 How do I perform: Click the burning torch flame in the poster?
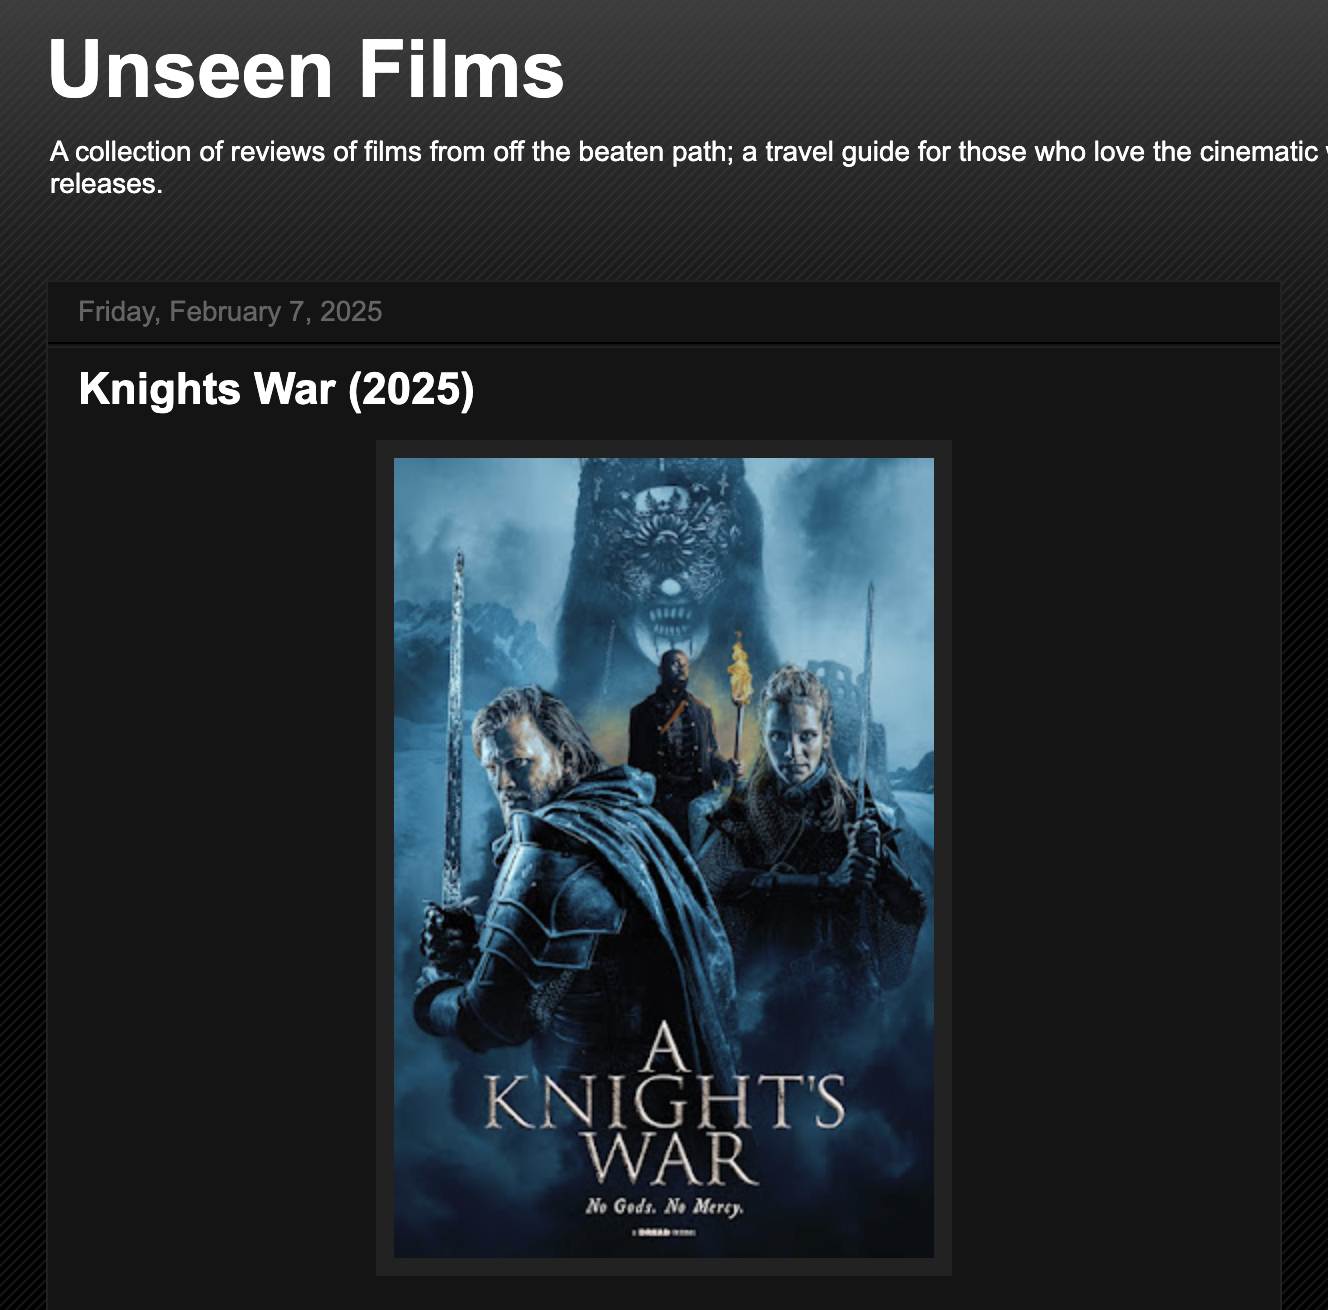[738, 668]
